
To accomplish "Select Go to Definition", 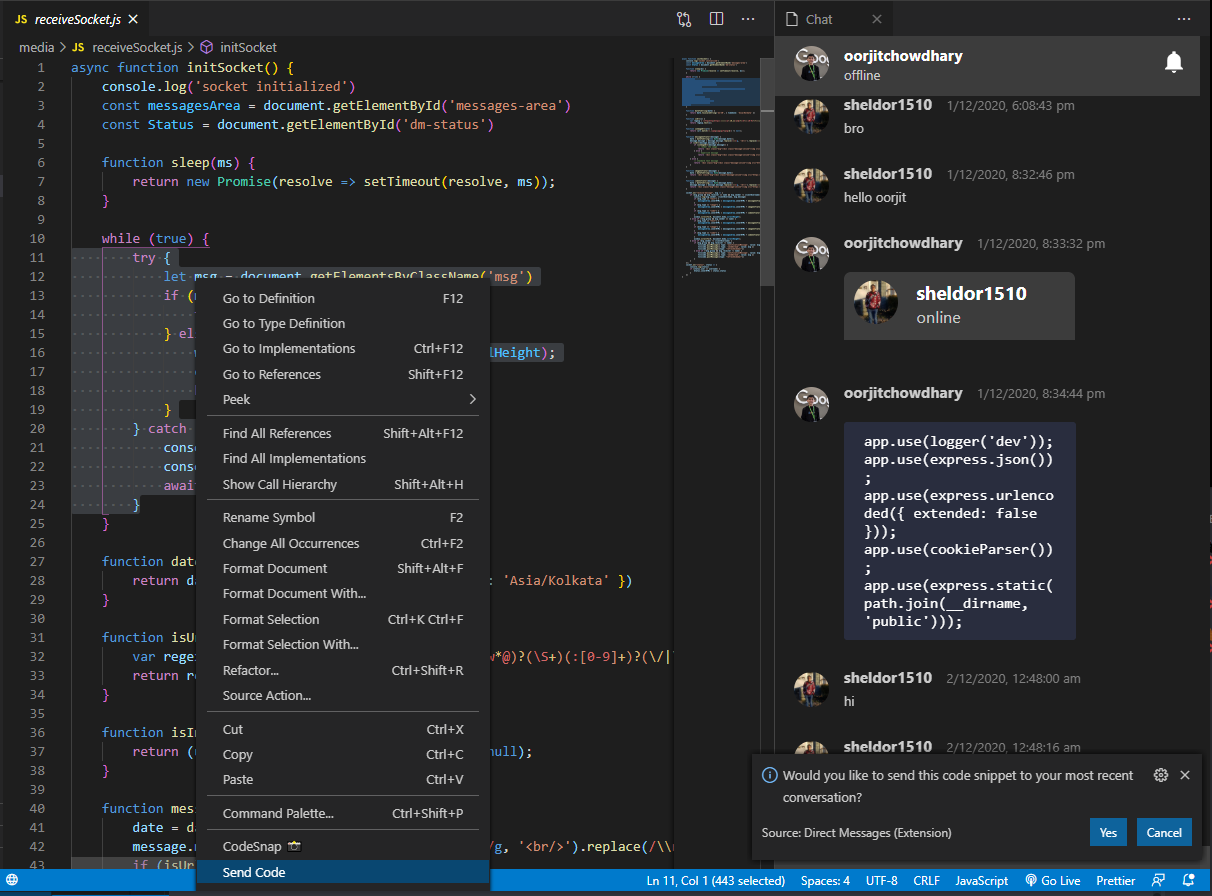I will pos(342,298).
